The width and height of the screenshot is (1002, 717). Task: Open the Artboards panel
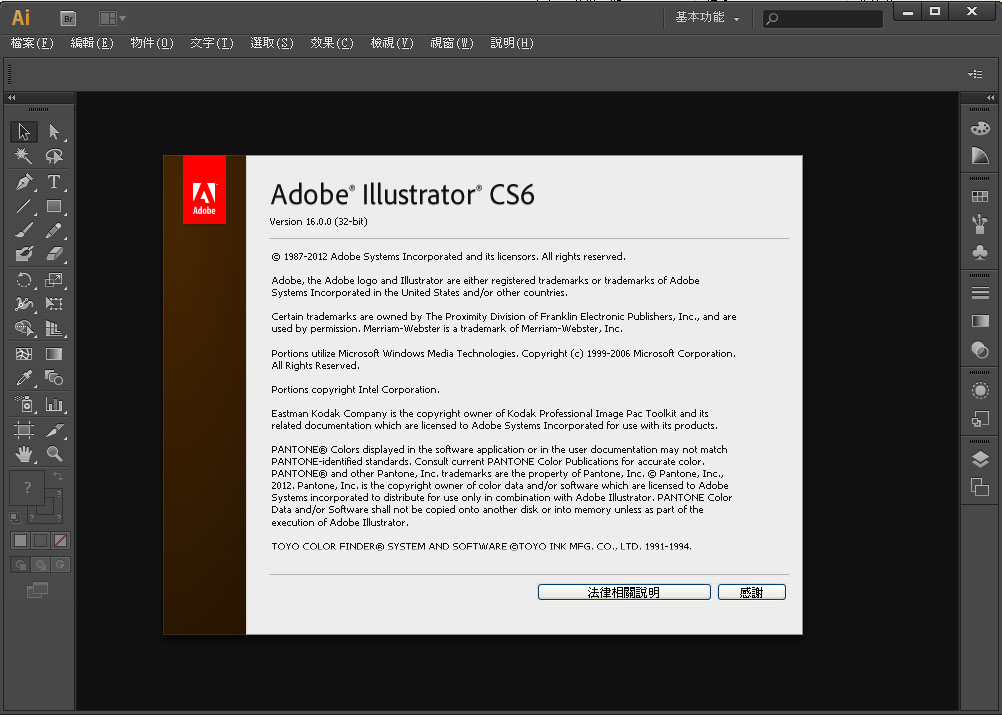980,487
